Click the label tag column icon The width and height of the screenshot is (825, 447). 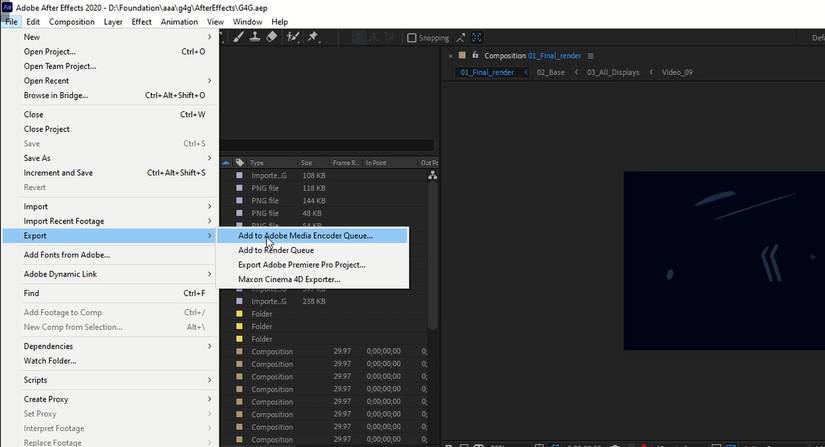pyautogui.click(x=240, y=162)
